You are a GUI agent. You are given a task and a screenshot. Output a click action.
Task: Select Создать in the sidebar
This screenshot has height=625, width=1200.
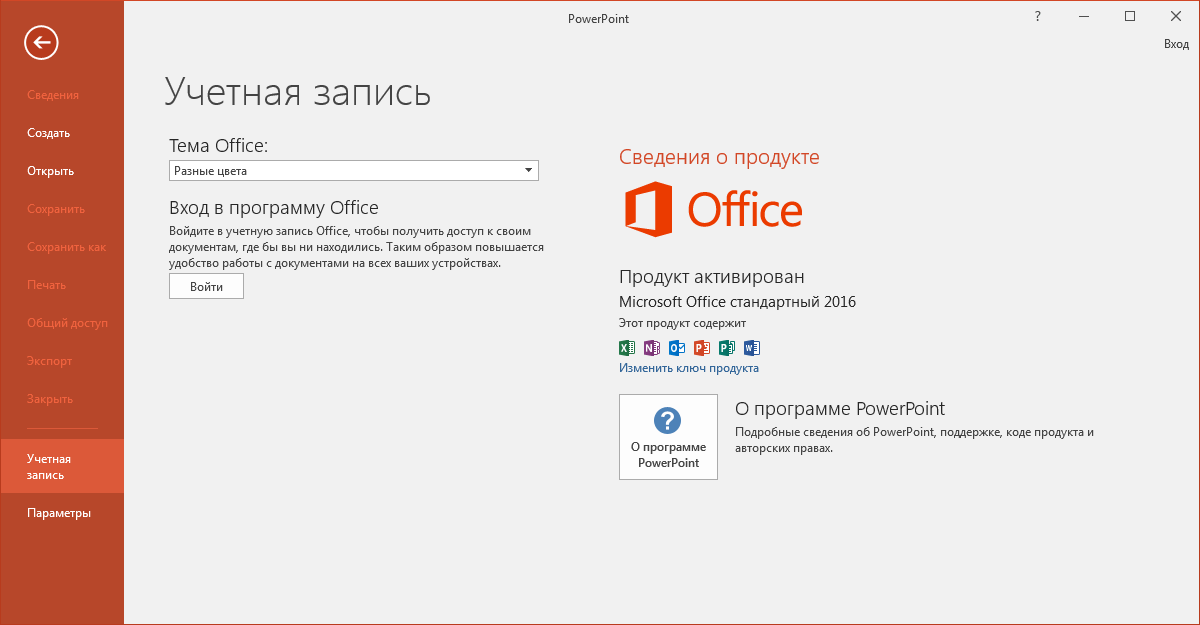click(x=49, y=133)
